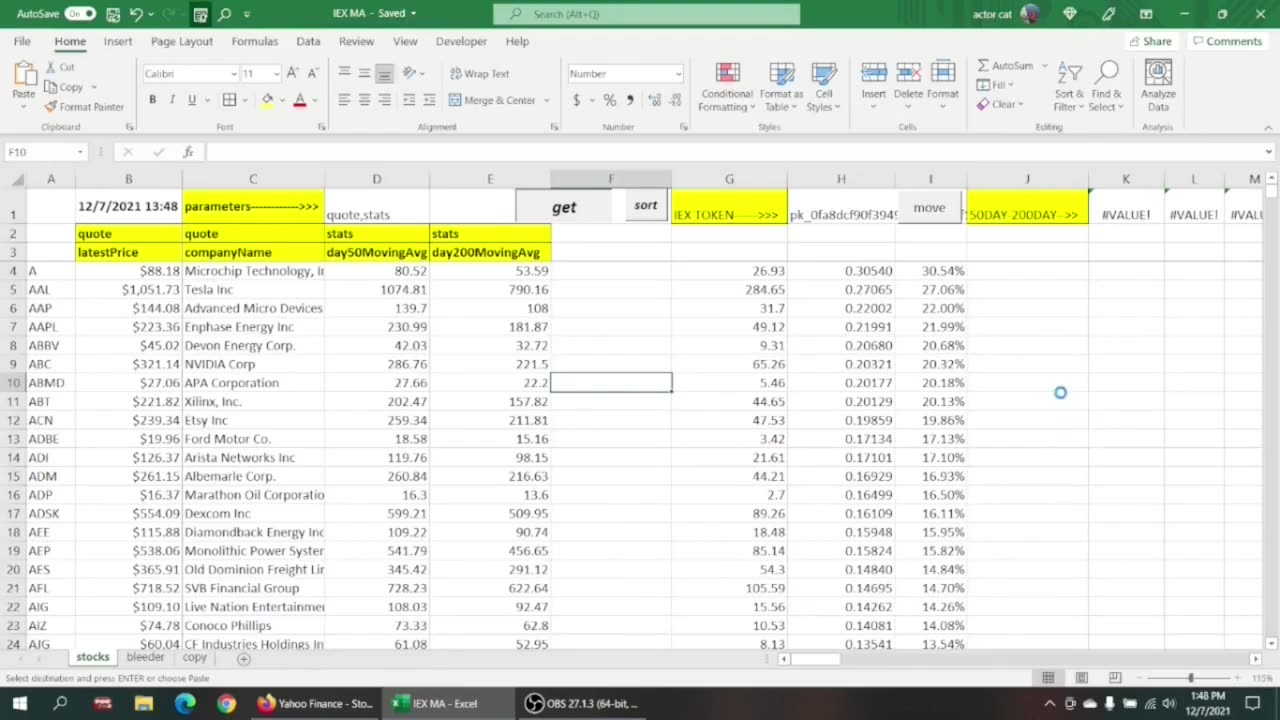Open the Name Box dropdown
Viewport: 1280px width, 720px height.
pyautogui.click(x=79, y=152)
